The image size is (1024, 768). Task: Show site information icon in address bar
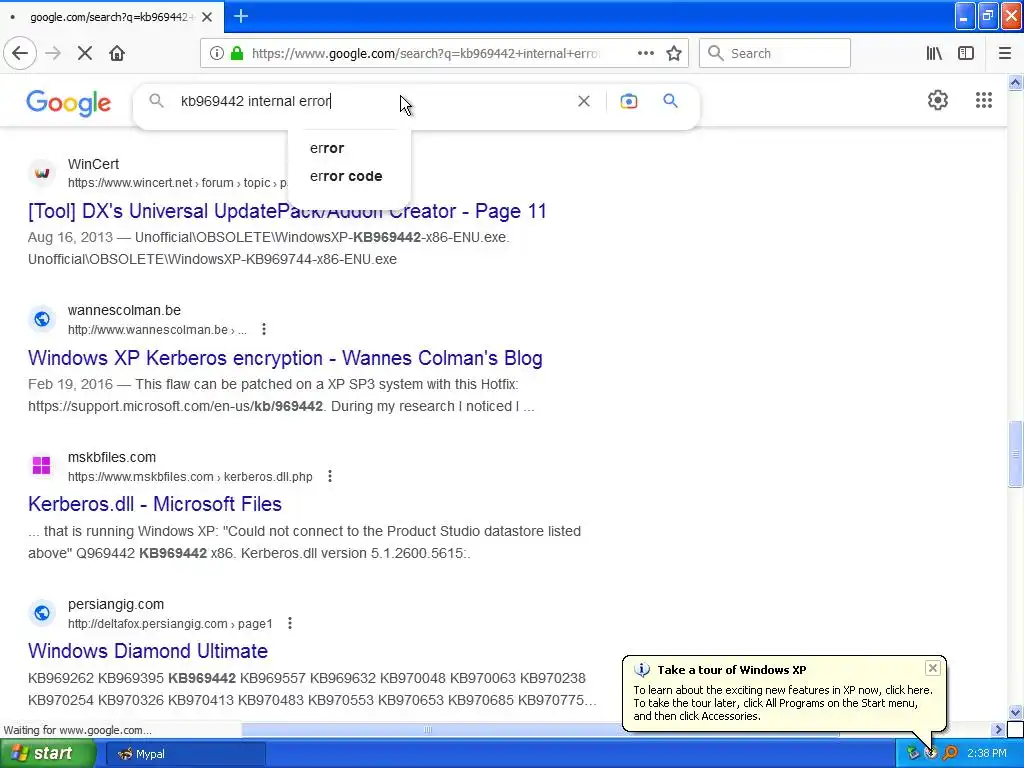click(217, 54)
